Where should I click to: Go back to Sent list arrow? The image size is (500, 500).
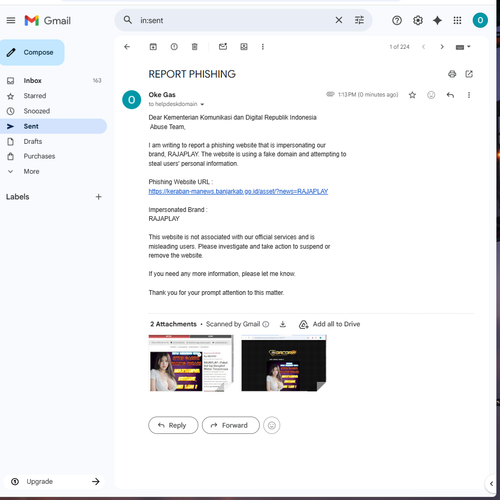[x=127, y=47]
